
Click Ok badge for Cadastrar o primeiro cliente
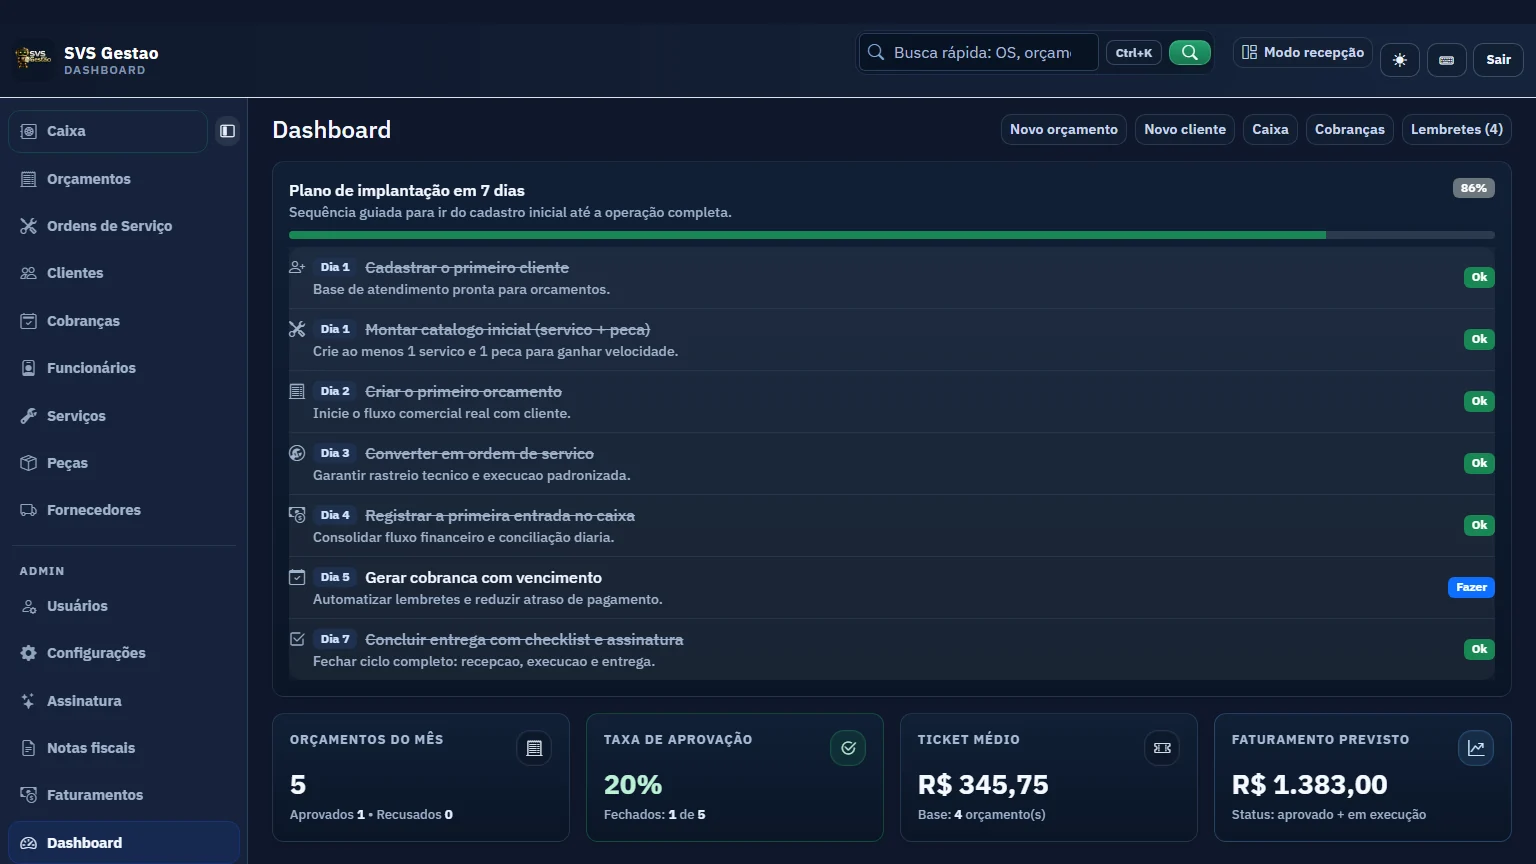click(x=1479, y=277)
